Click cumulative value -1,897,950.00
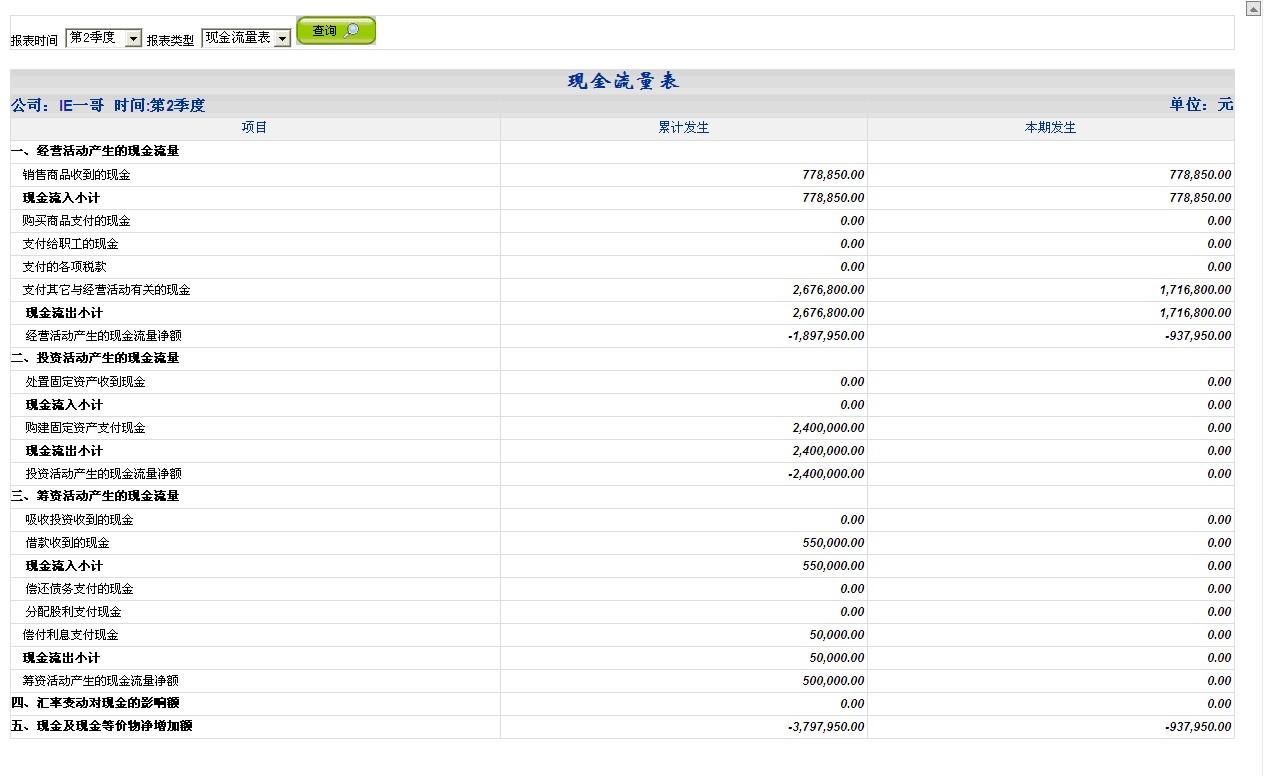The image size is (1267, 776). [826, 336]
